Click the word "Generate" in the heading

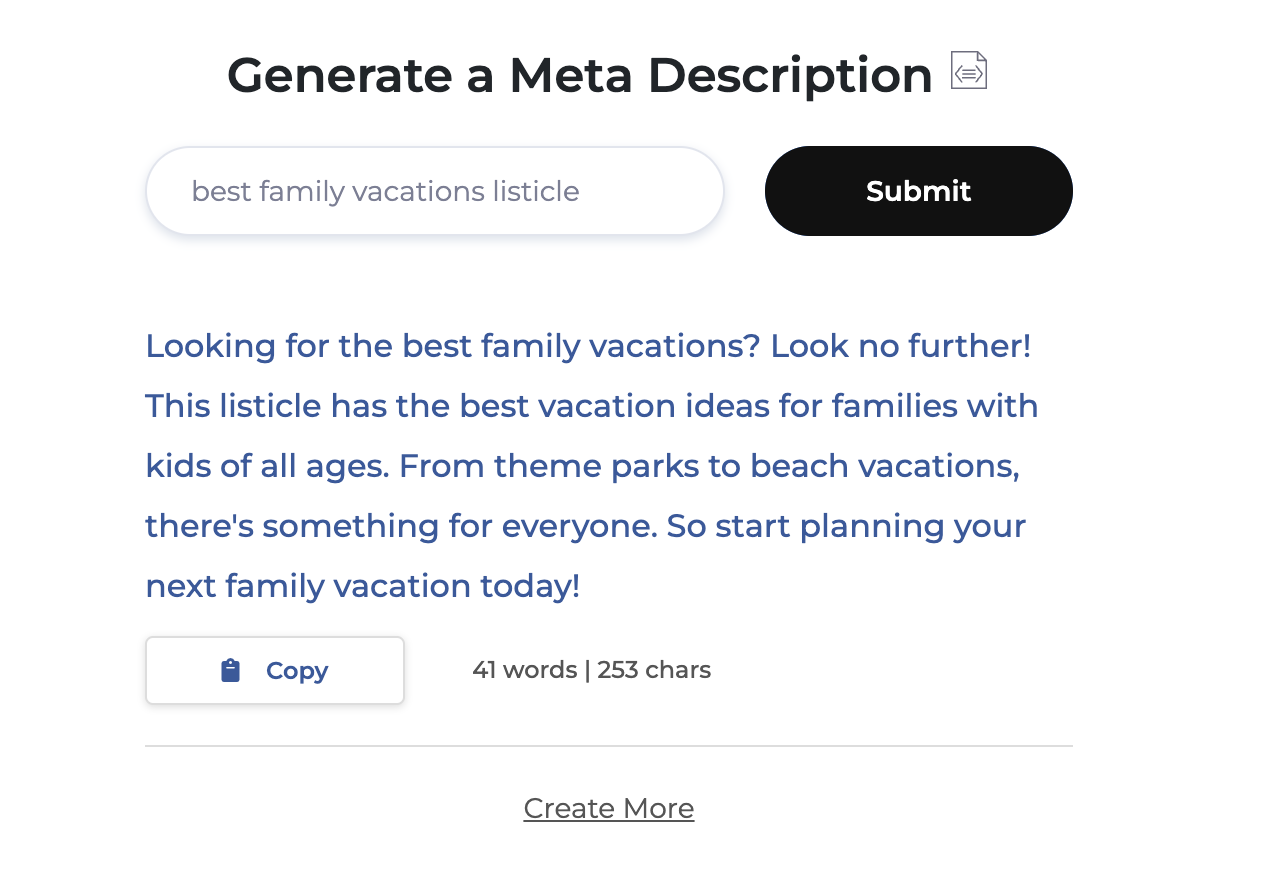click(339, 75)
